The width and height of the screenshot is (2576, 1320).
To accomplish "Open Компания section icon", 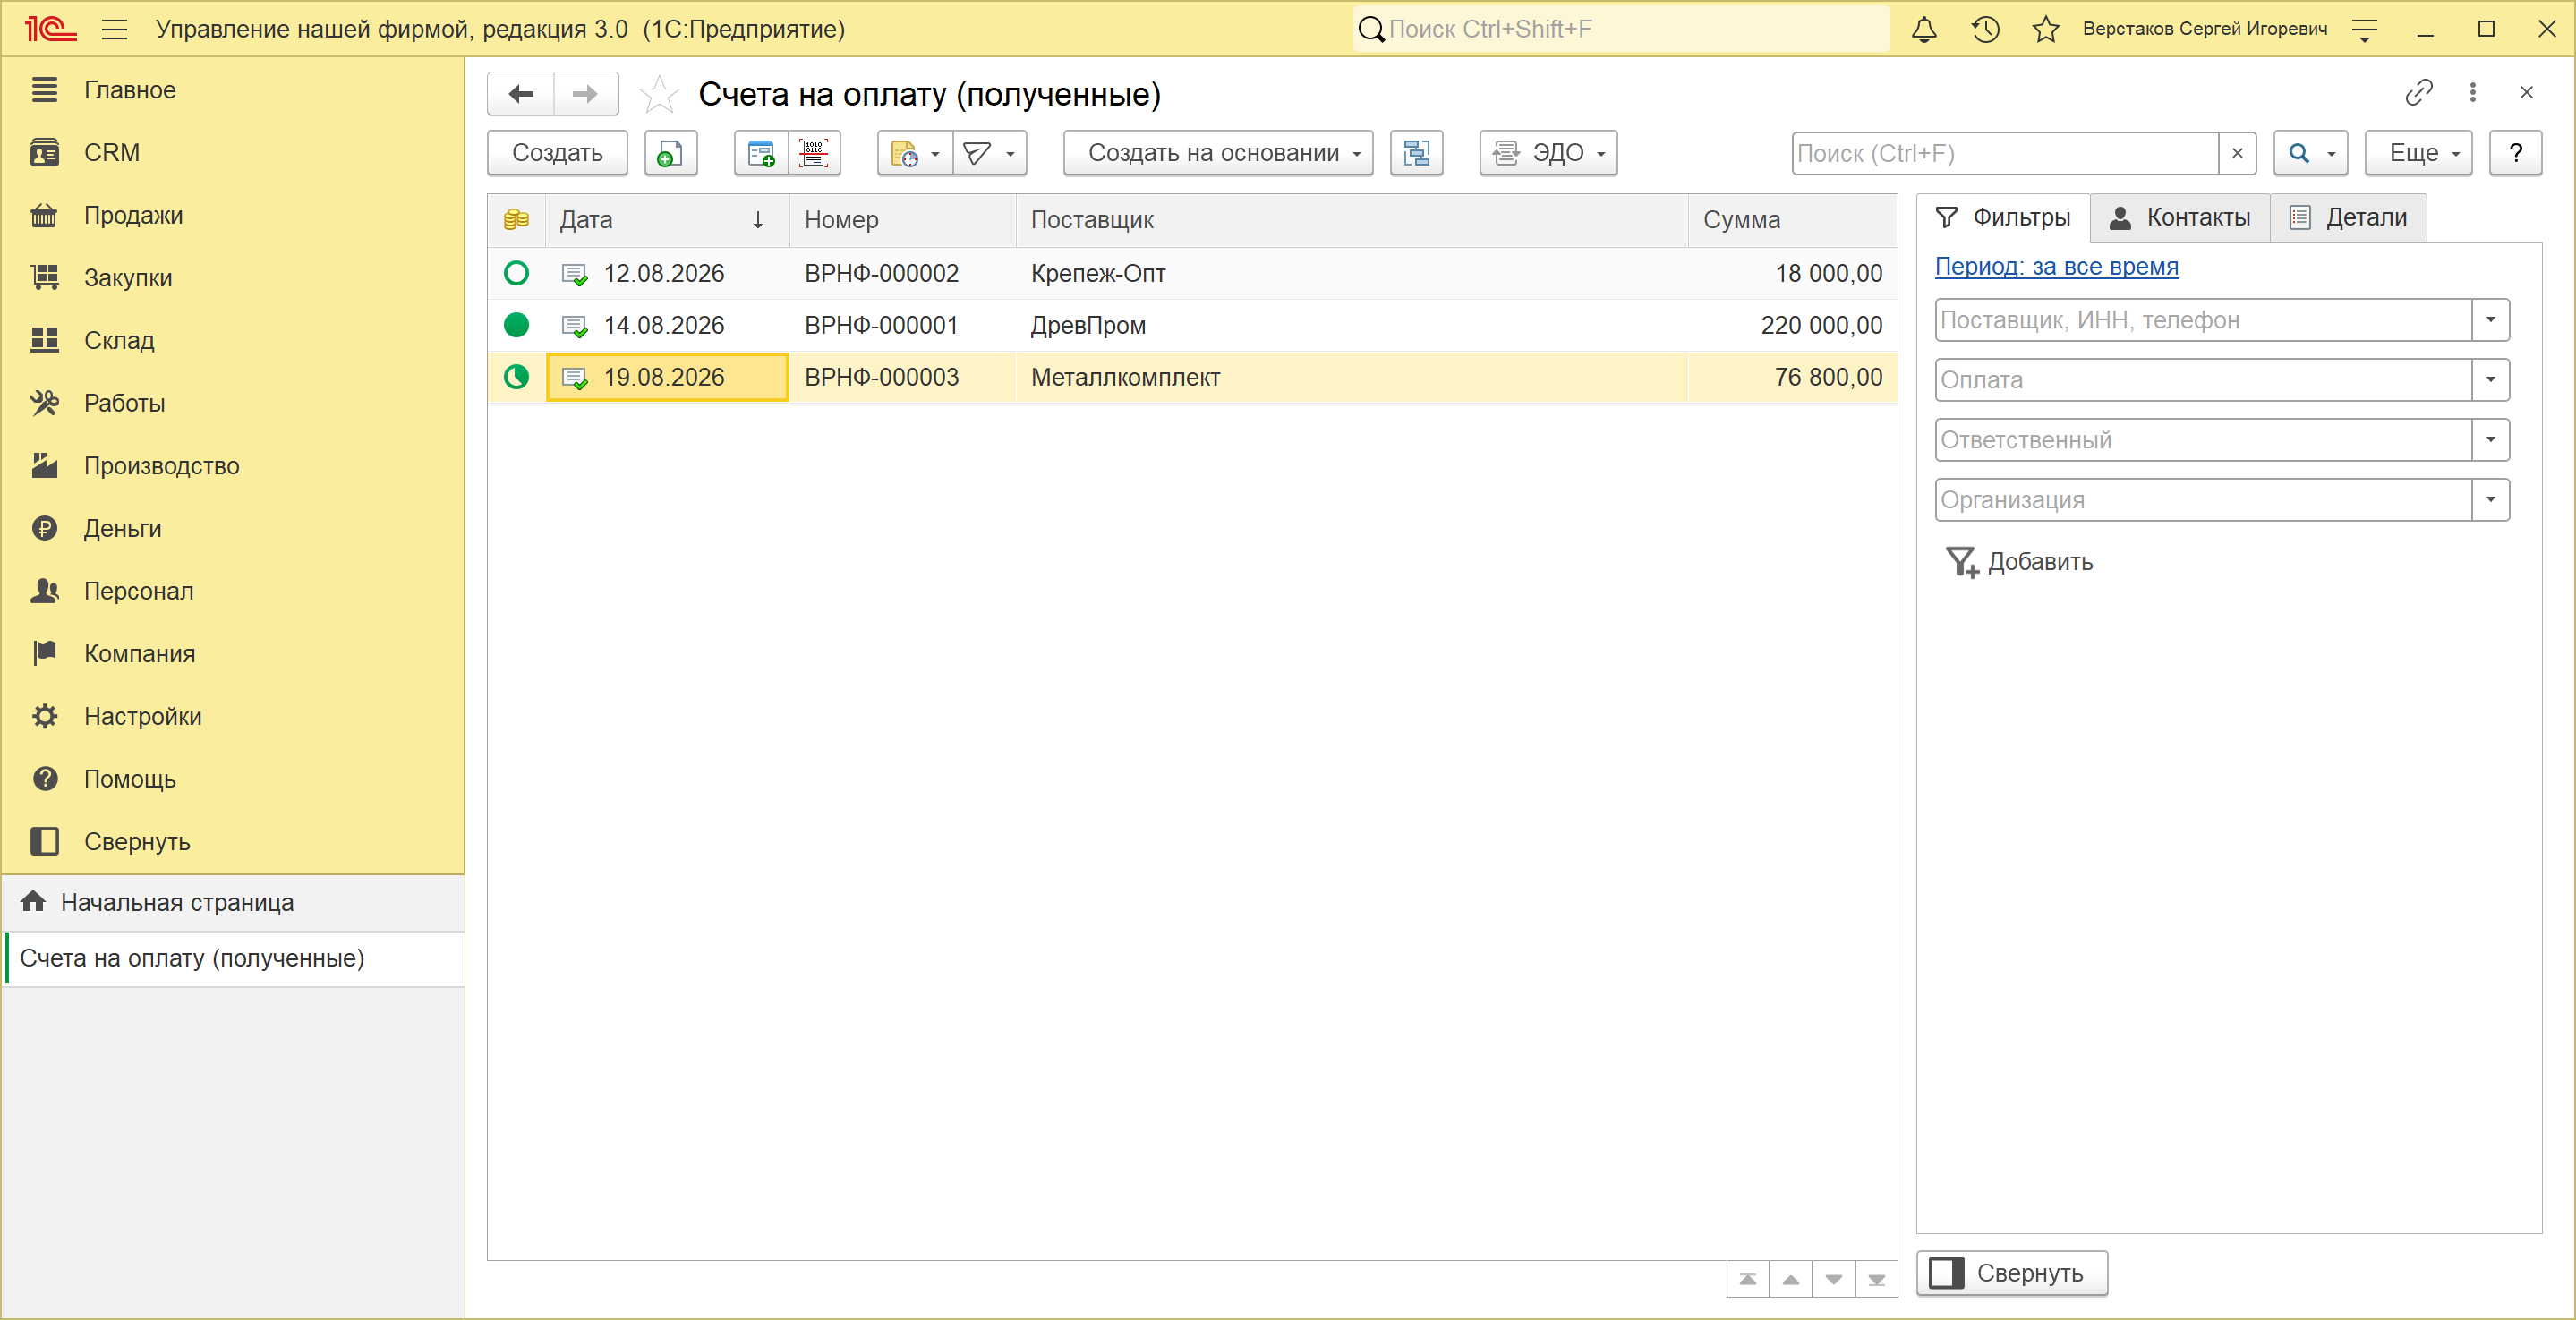I will [45, 653].
